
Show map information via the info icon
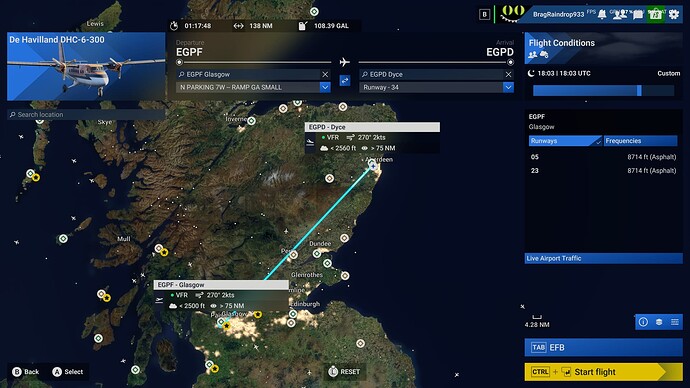tap(643, 322)
